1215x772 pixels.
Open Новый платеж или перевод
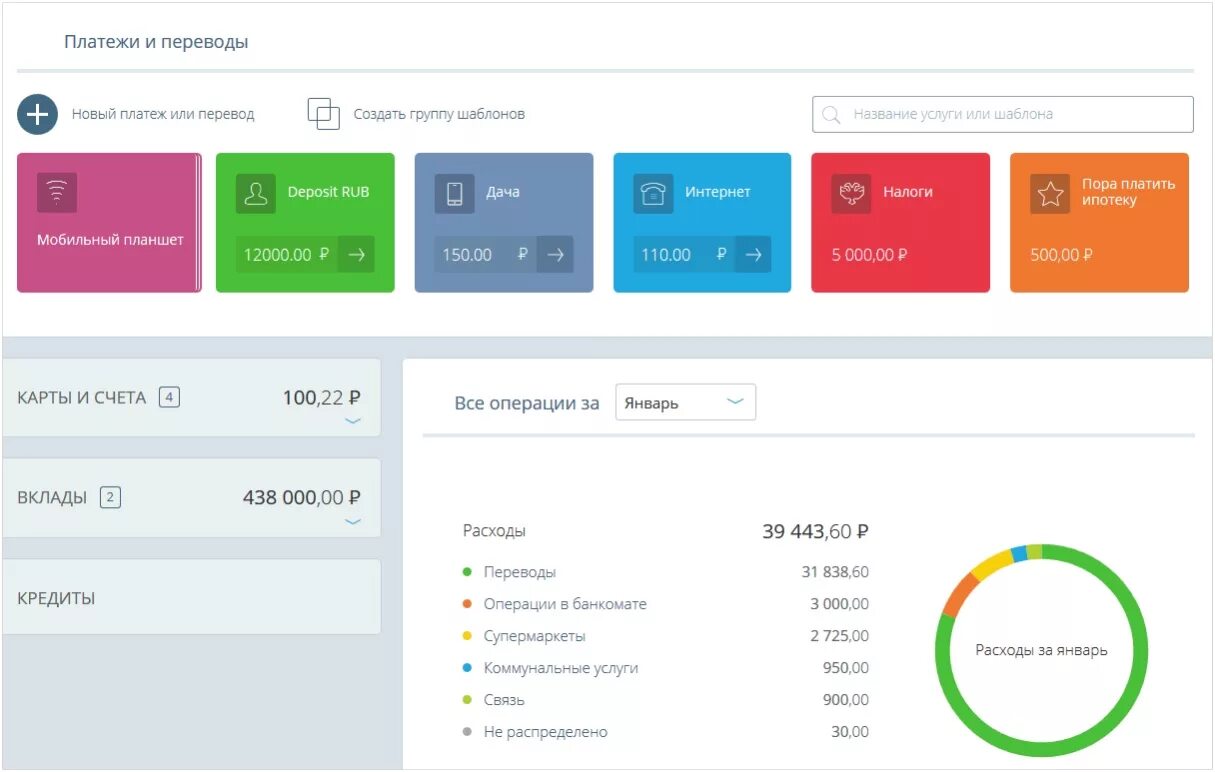point(163,114)
